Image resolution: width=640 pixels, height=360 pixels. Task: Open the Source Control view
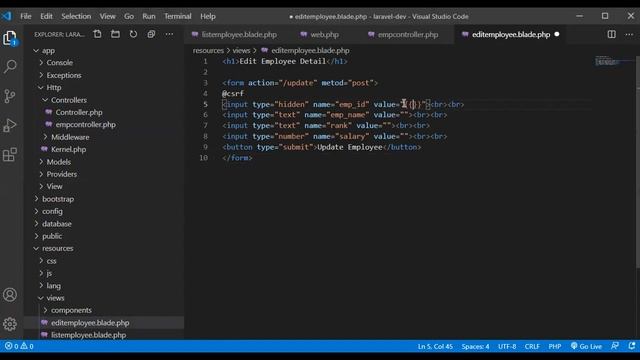click(10, 96)
